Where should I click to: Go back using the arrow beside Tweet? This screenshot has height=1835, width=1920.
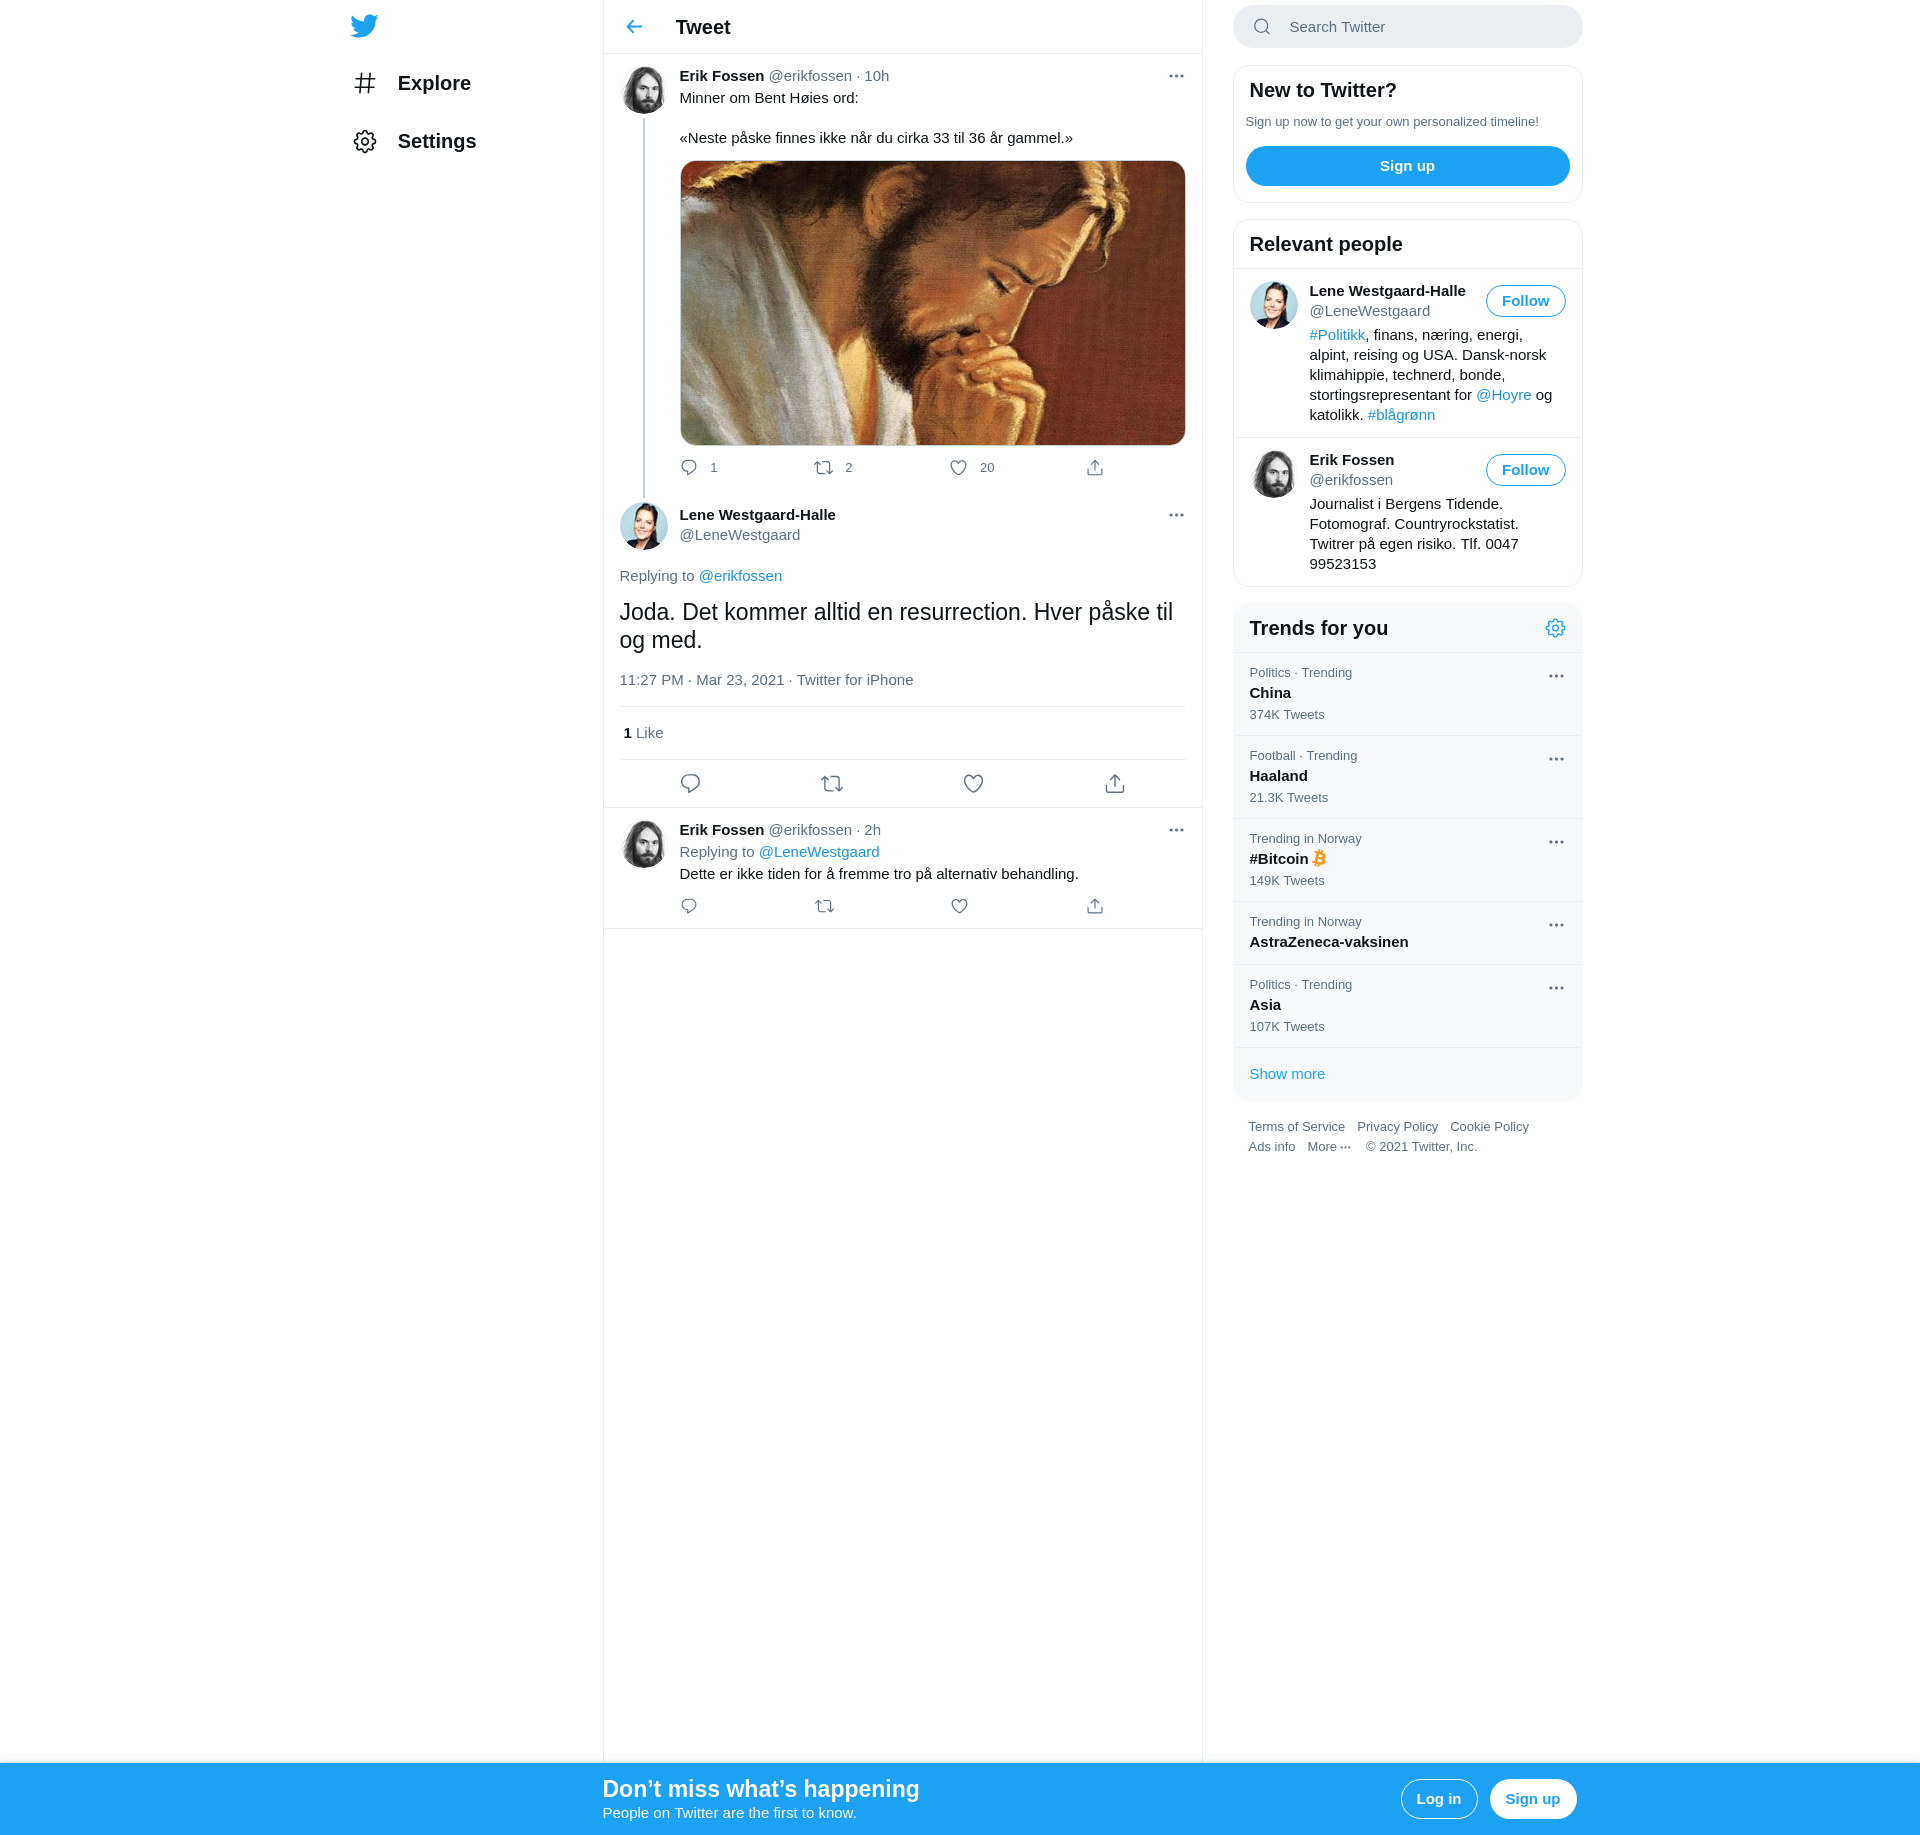tap(634, 27)
